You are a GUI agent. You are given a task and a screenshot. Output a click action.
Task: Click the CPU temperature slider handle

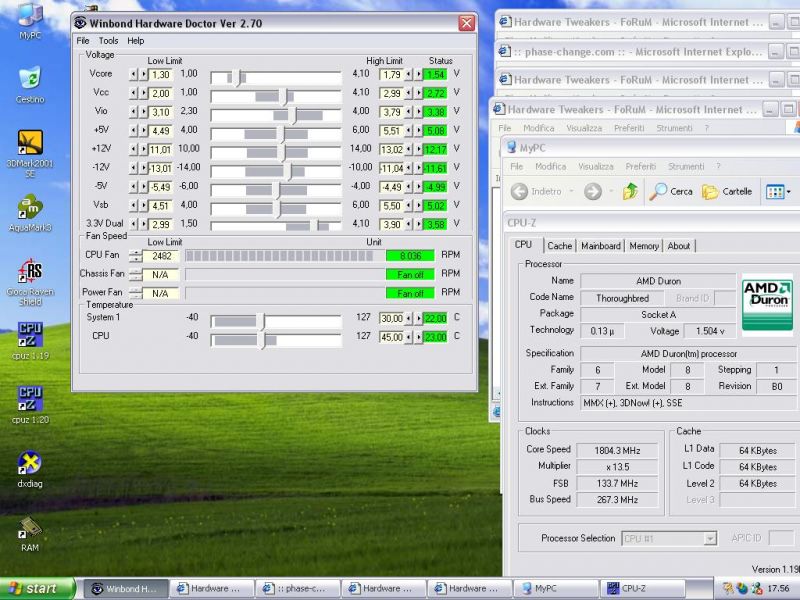(x=262, y=340)
